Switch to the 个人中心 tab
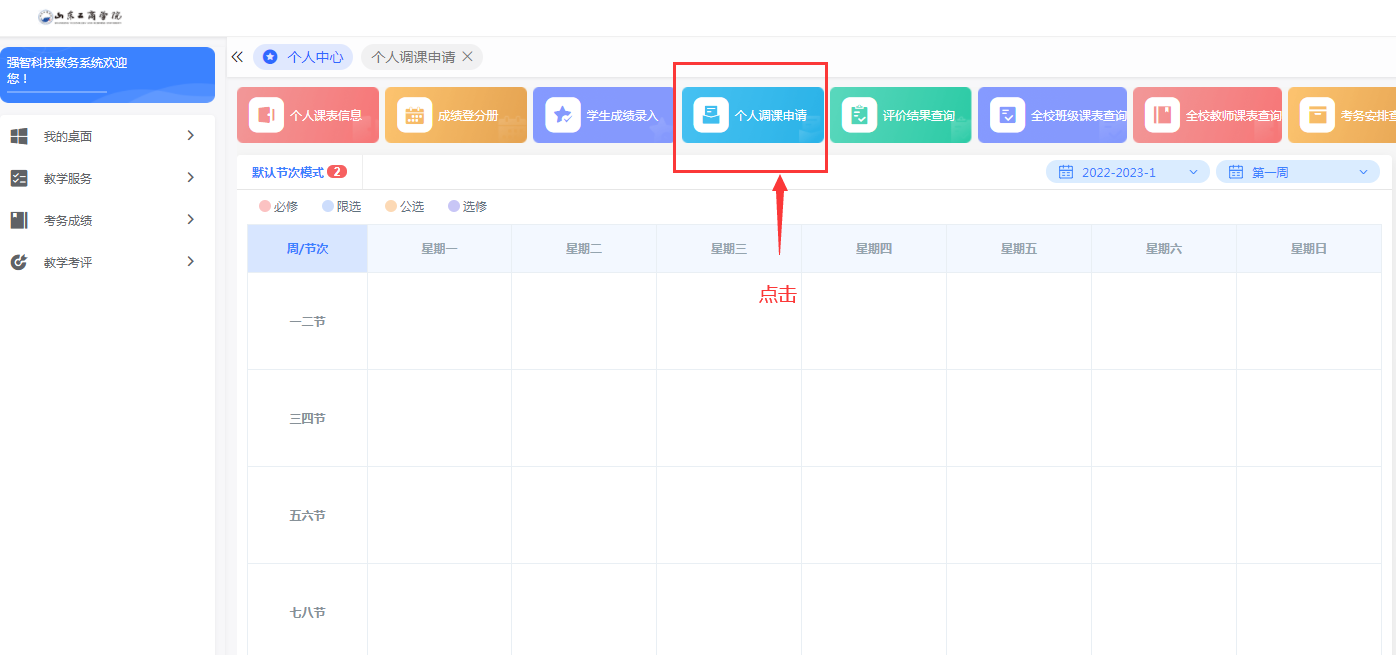This screenshot has height=655, width=1396. coord(303,57)
